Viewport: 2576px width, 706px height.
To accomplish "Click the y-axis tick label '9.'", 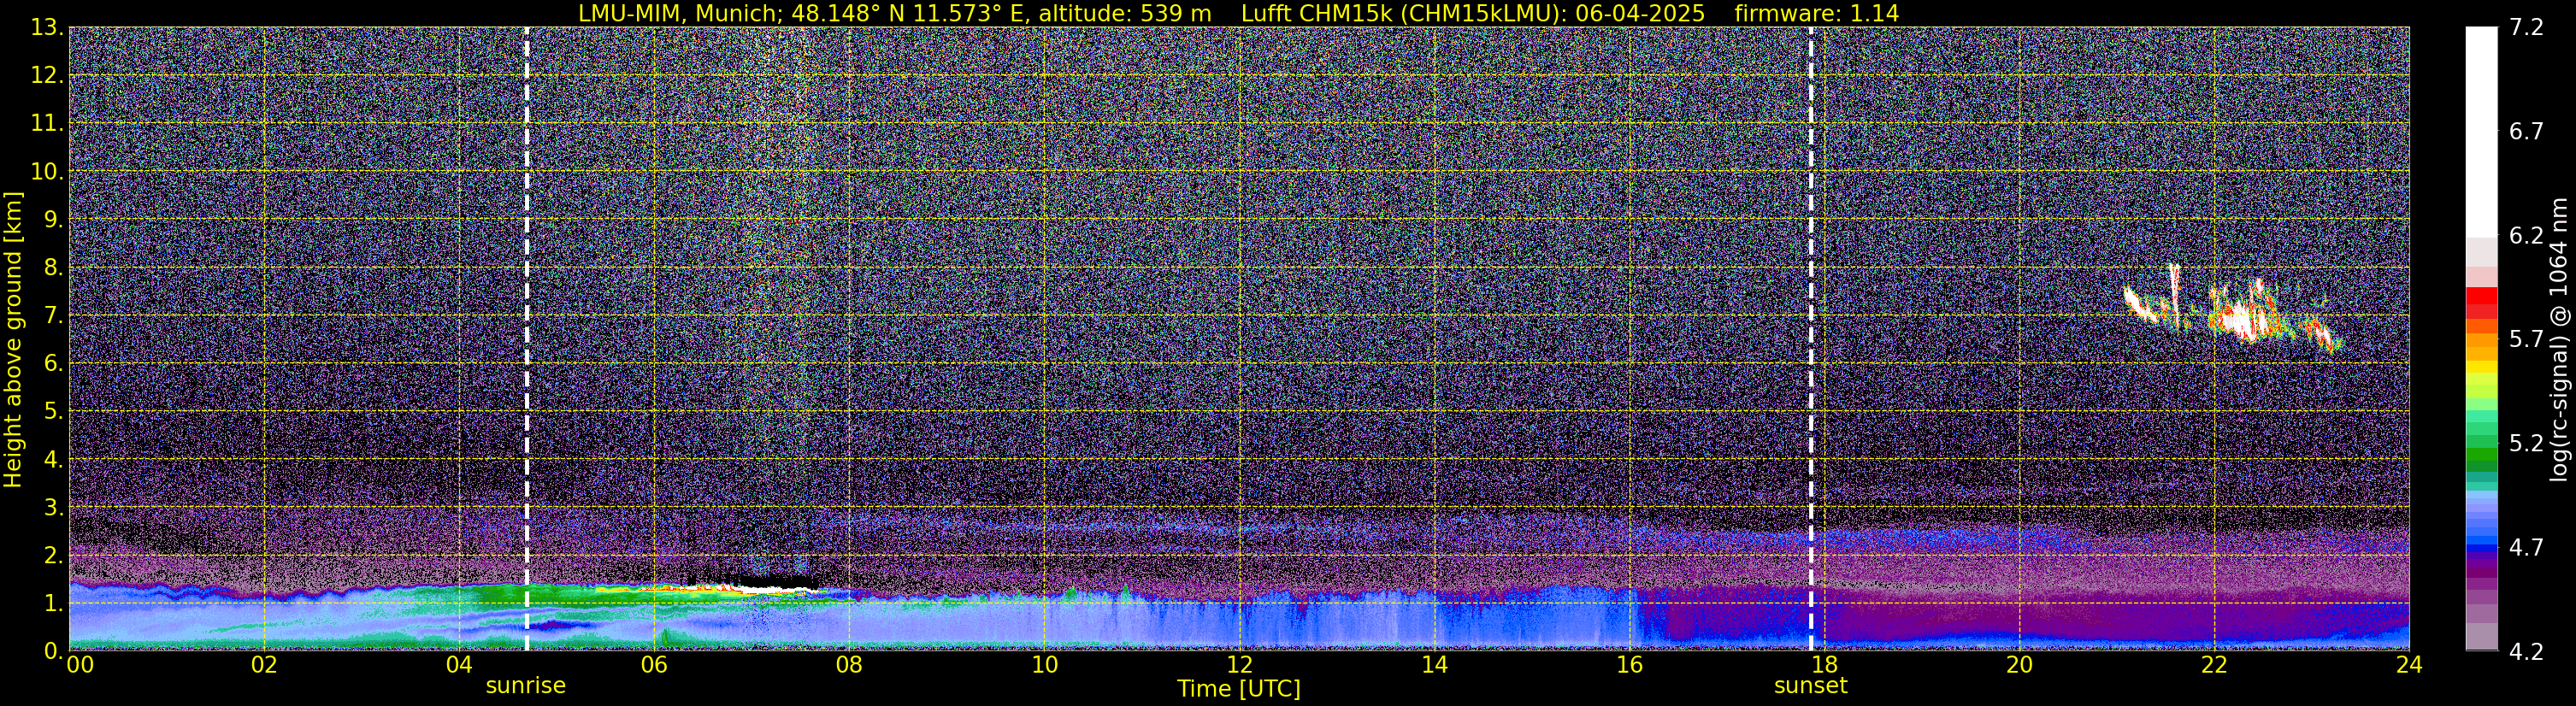I will [x=54, y=220].
